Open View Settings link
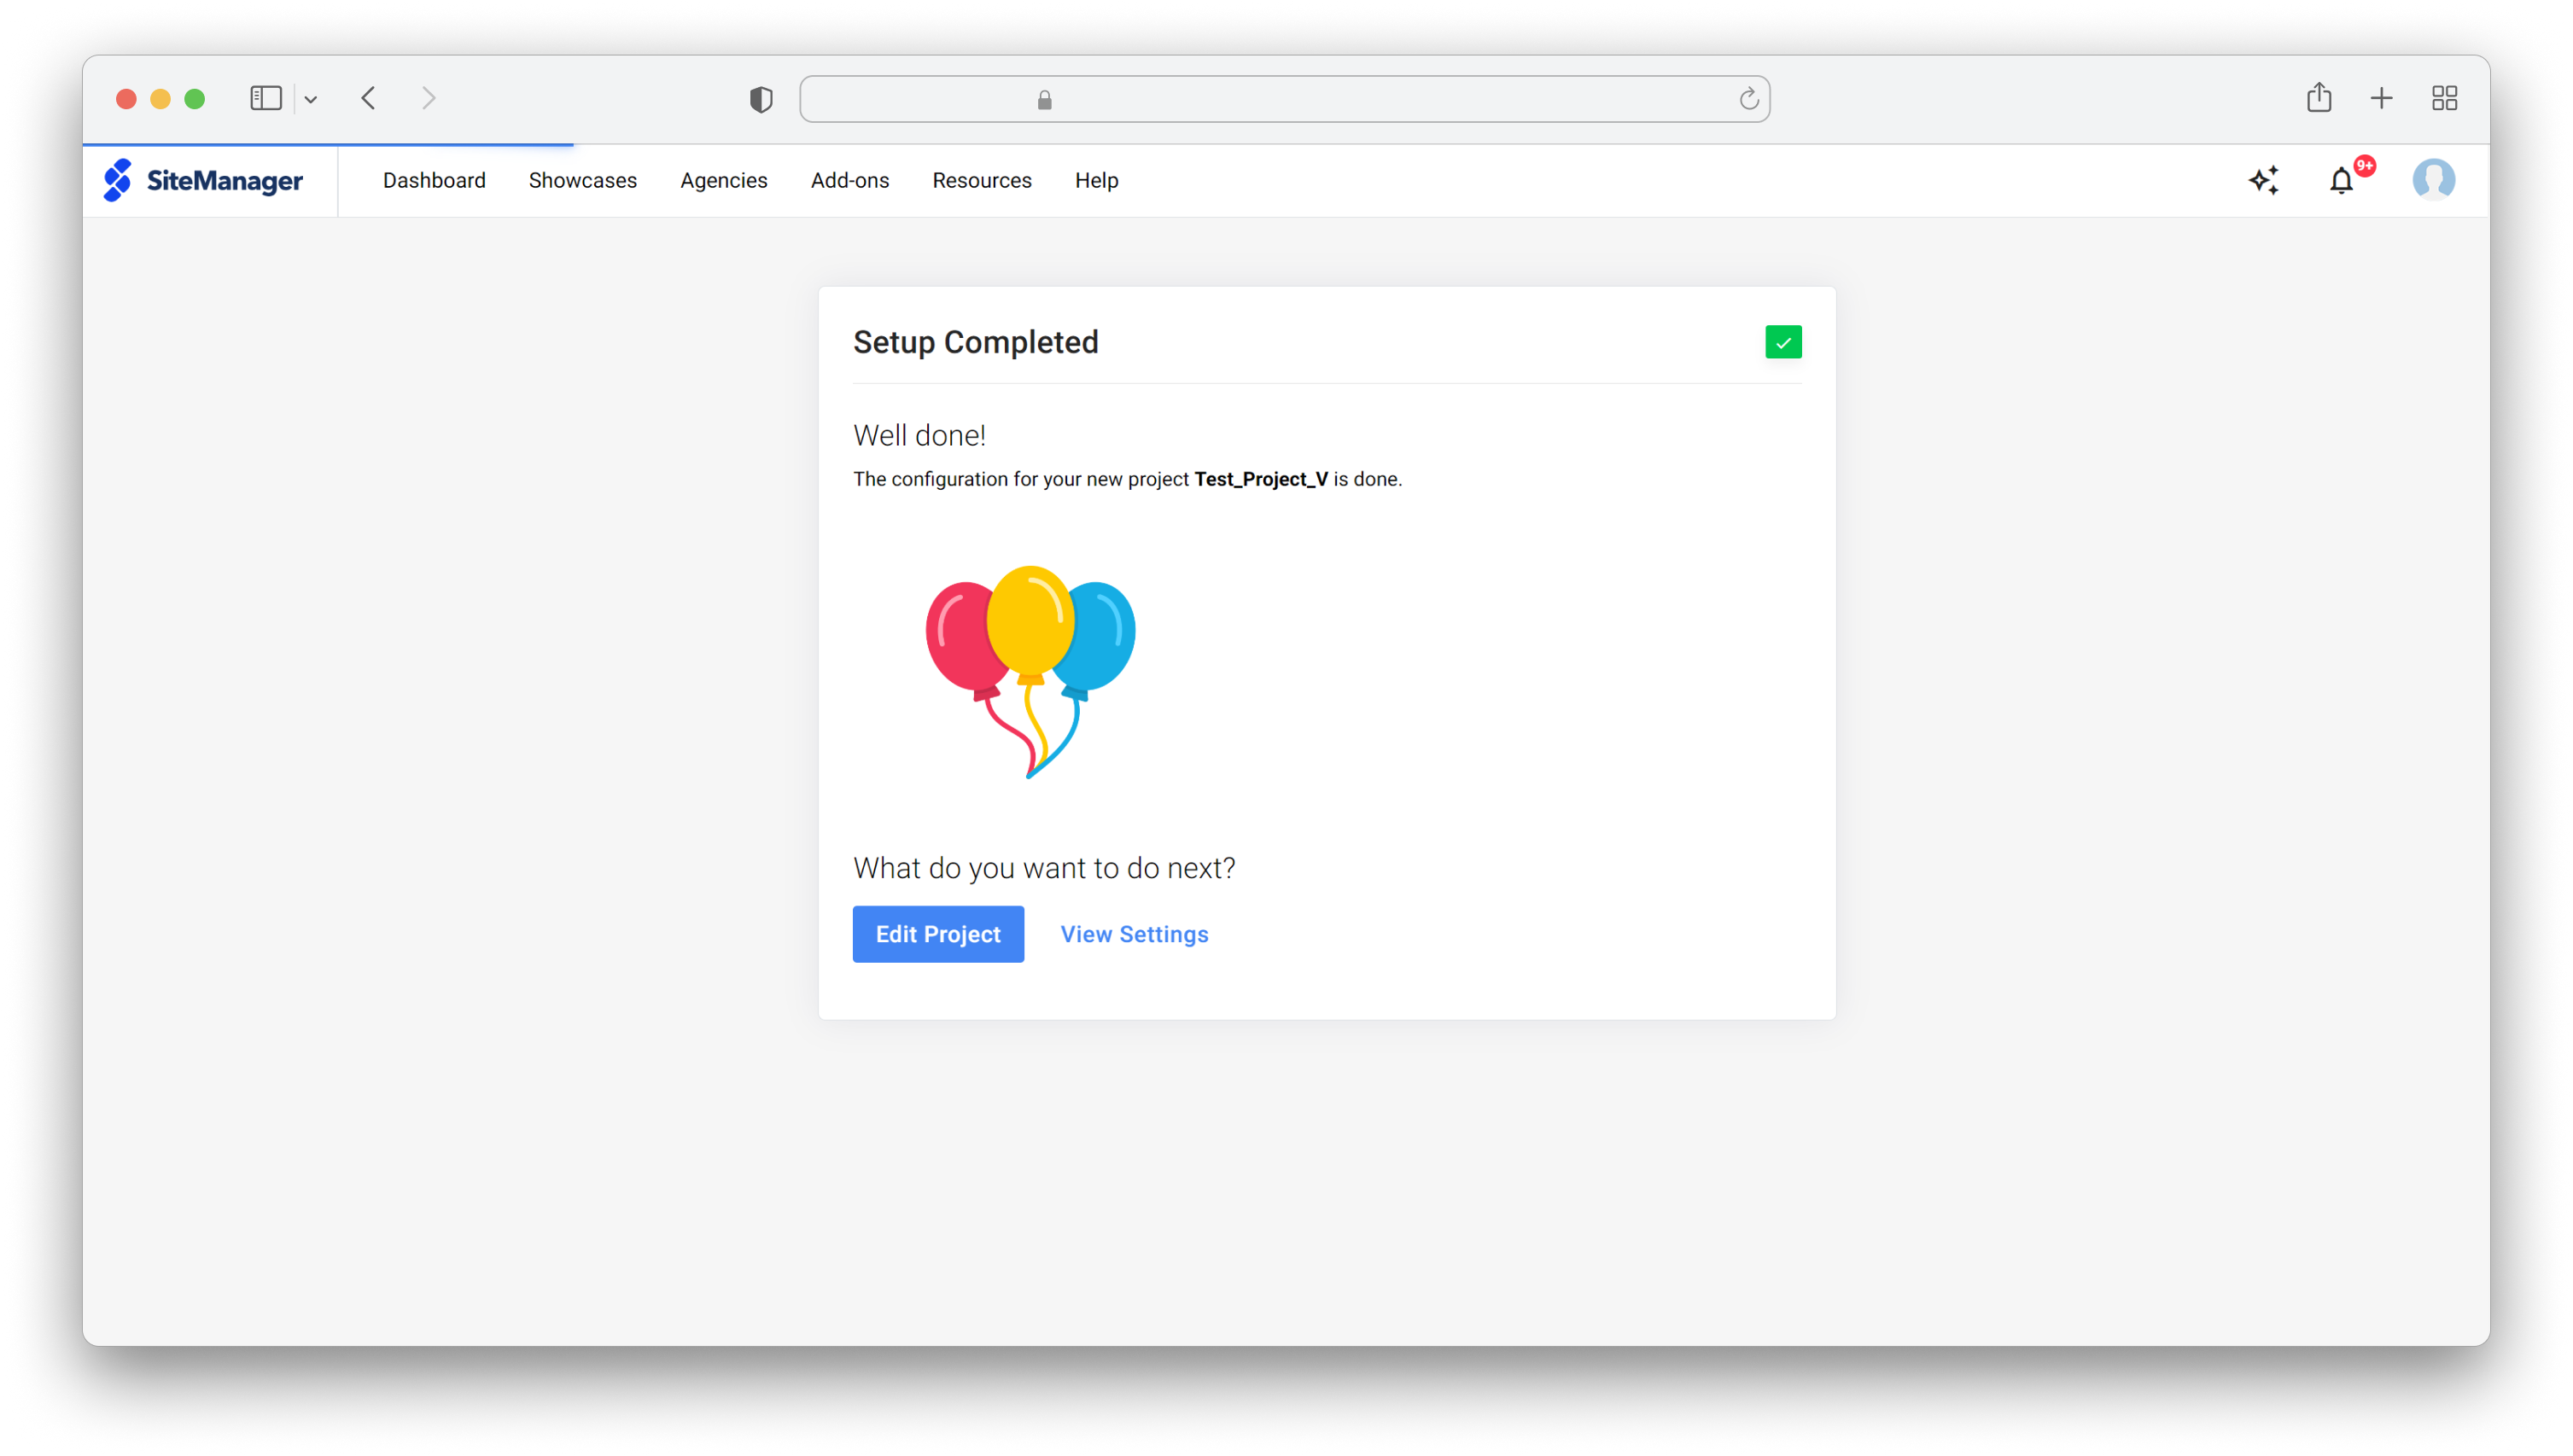 point(1133,933)
